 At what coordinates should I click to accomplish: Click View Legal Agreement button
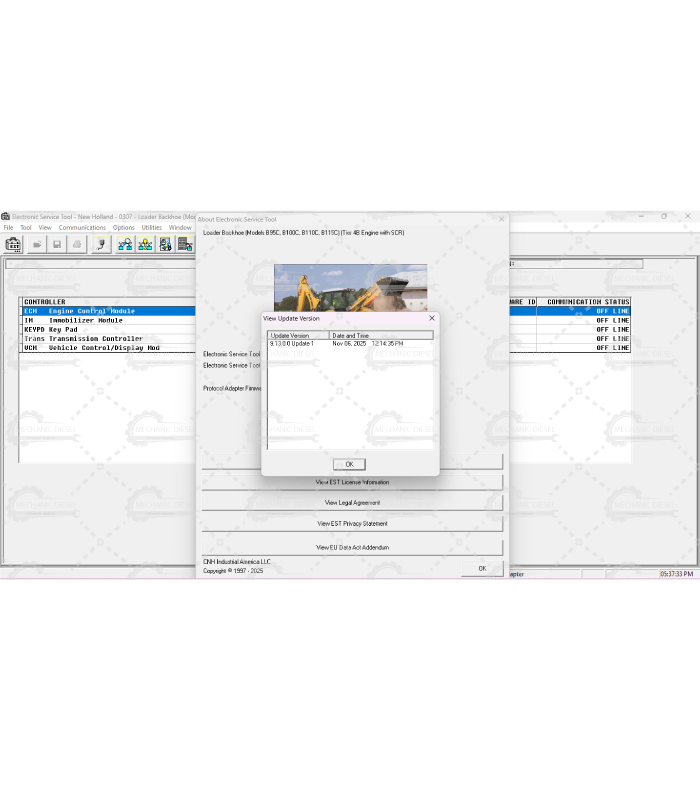pyautogui.click(x=352, y=503)
